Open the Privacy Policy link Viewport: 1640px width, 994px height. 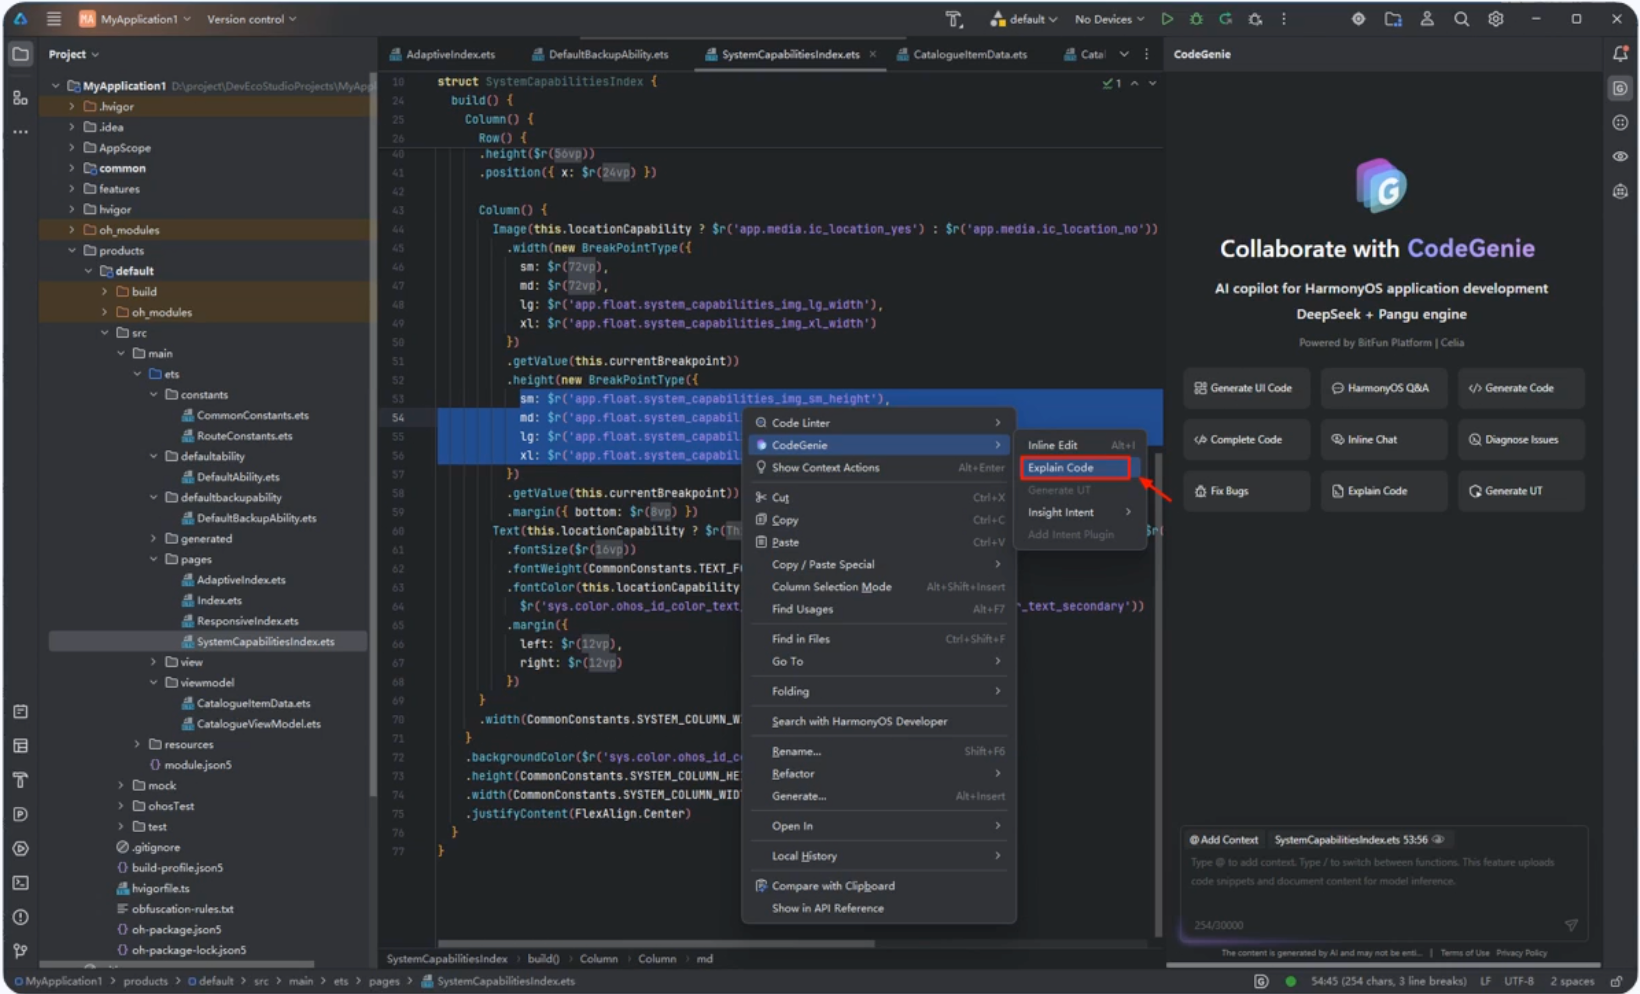point(1521,953)
